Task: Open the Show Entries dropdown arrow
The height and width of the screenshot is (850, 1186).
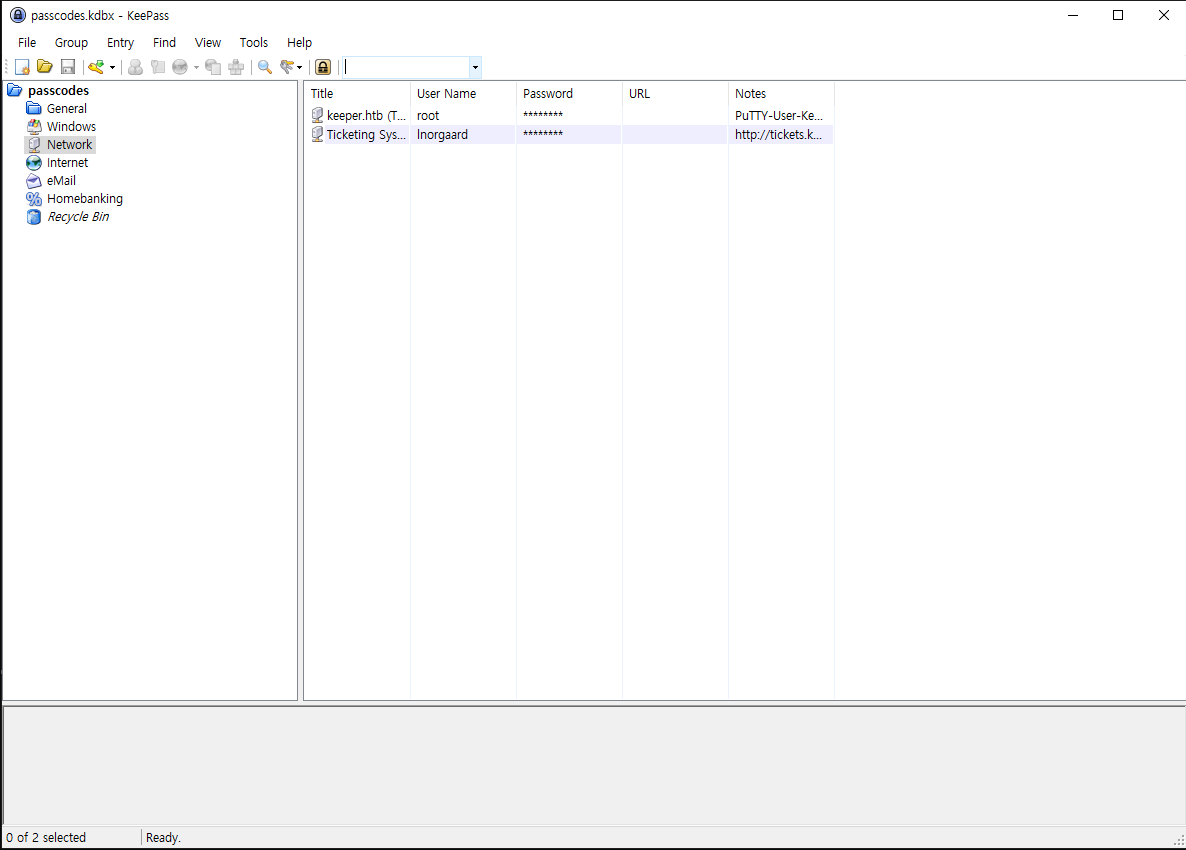Action: click(300, 67)
